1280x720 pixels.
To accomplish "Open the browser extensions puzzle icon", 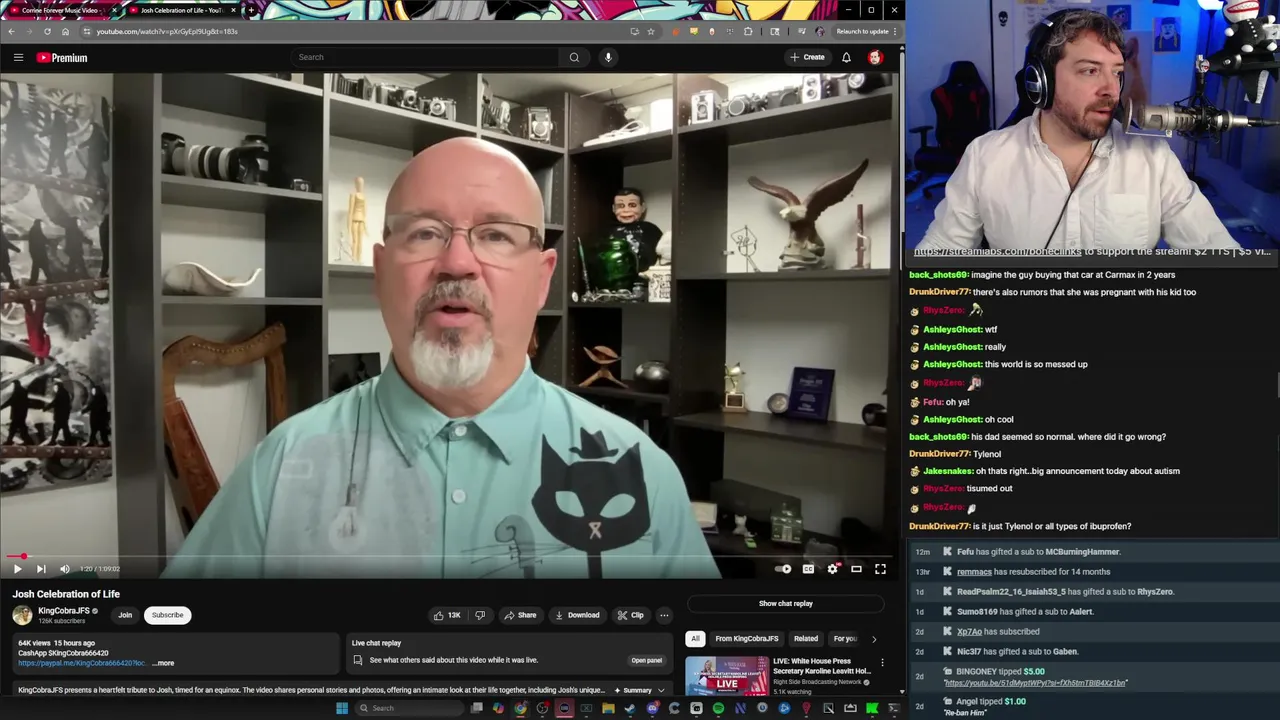I will [x=748, y=31].
